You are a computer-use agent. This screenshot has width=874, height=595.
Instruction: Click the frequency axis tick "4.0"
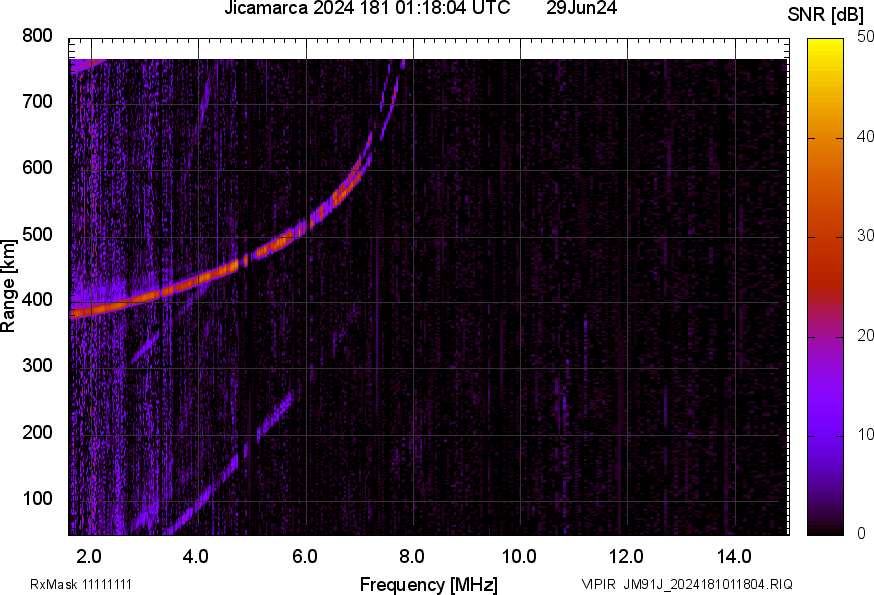(196, 556)
